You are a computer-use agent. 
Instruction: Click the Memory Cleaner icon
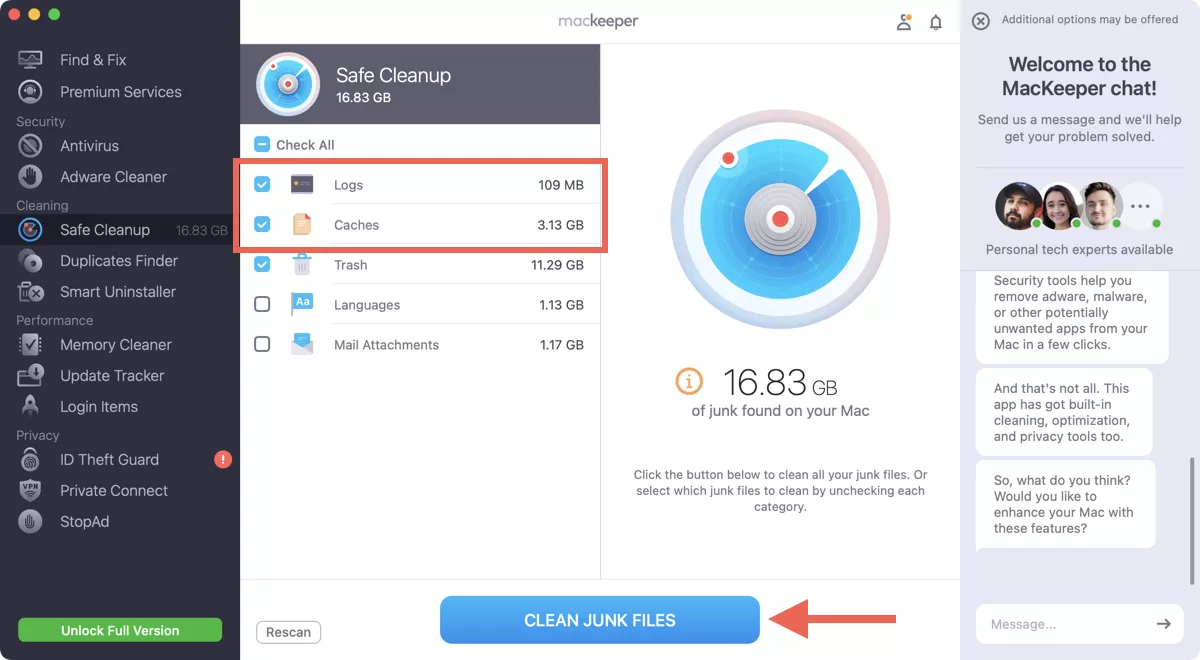pos(31,345)
